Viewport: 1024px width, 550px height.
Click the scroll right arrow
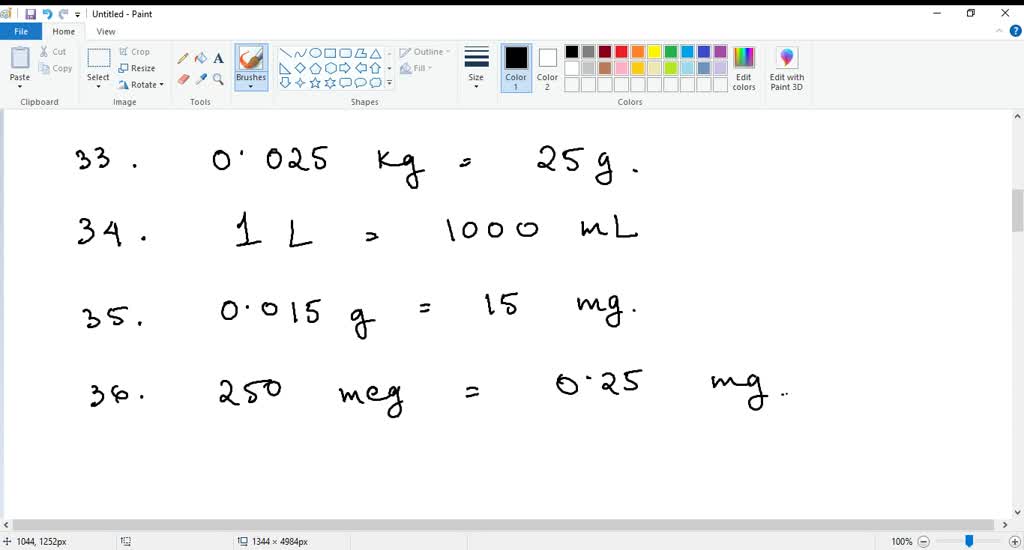(1004, 525)
